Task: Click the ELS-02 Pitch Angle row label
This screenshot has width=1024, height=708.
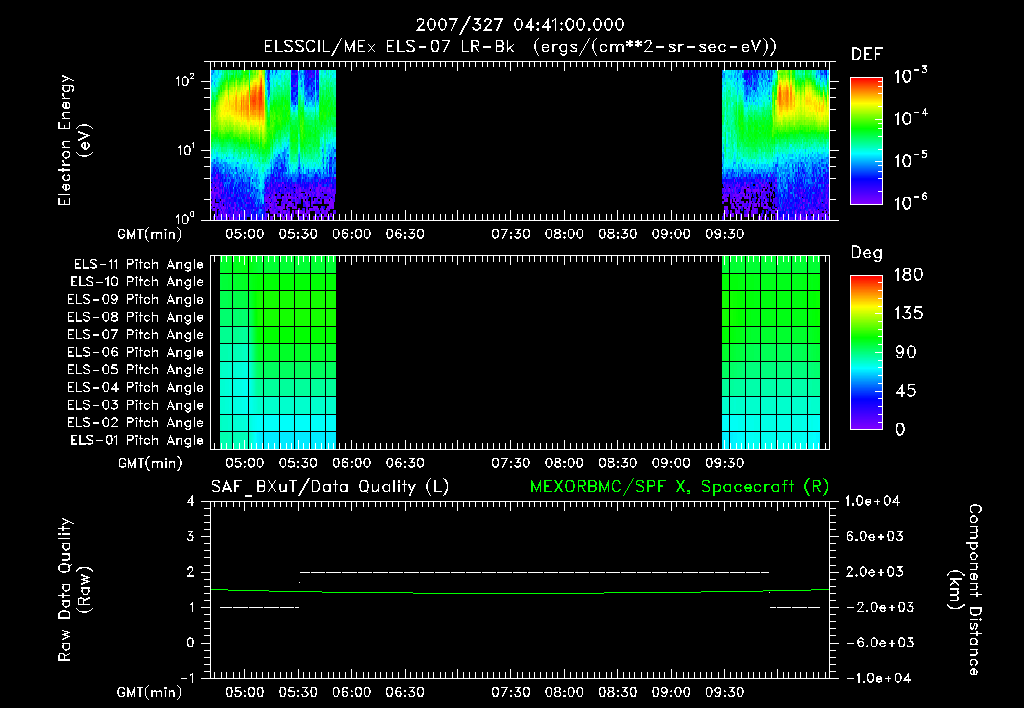Action: click(x=135, y=423)
